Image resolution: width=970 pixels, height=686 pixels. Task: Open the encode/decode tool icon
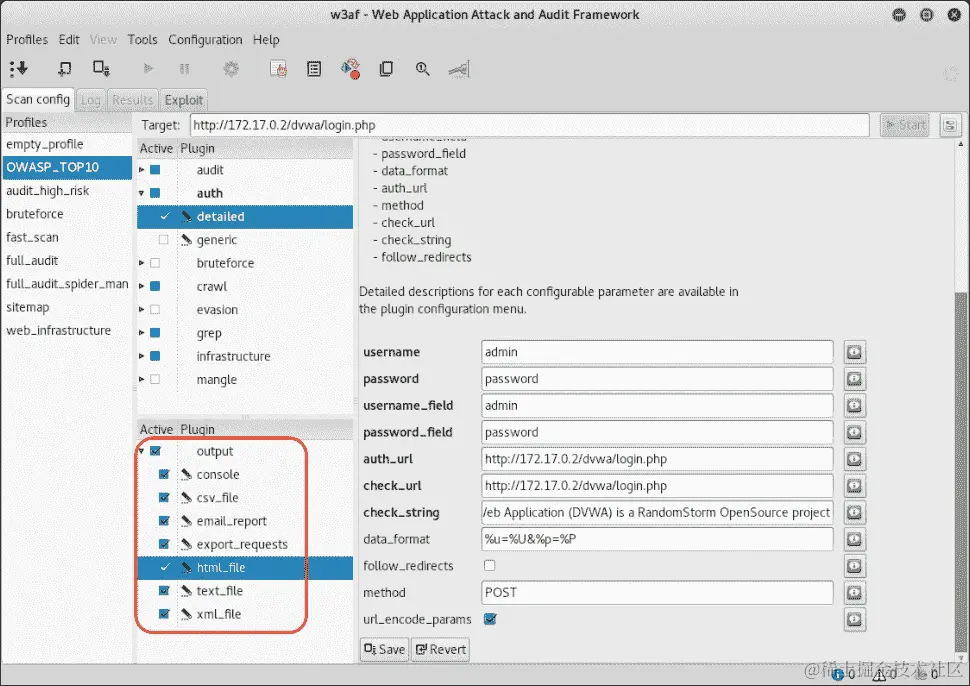[x=351, y=68]
